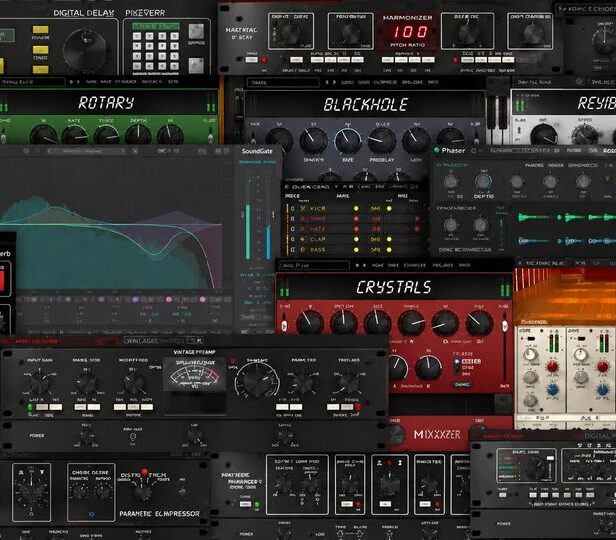The height and width of the screenshot is (540, 616).
Task: Click number keypad on the Pixeverr panel
Action: [x=156, y=51]
